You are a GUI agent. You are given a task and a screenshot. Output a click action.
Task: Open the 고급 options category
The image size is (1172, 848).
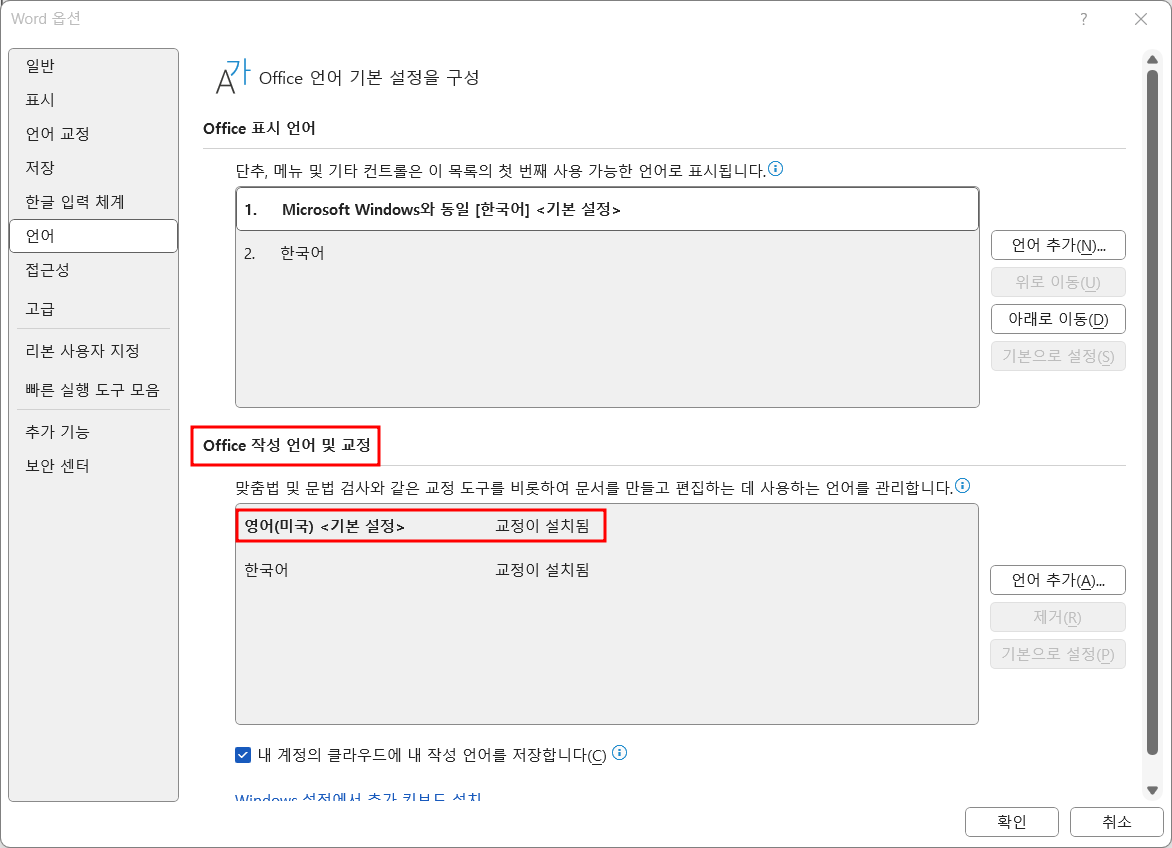point(93,309)
